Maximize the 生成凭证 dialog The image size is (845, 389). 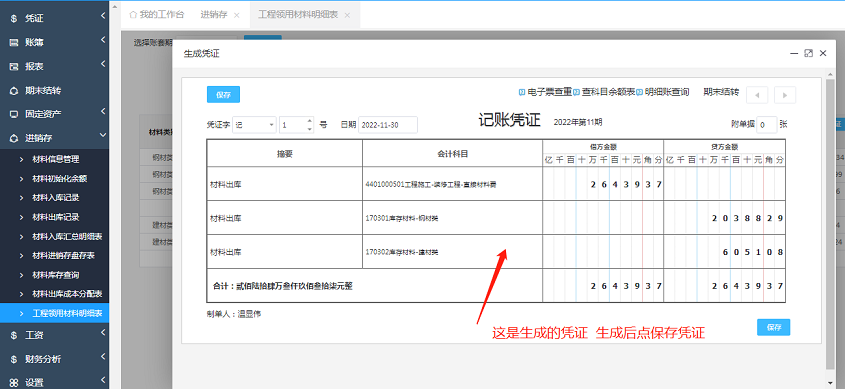coord(808,53)
